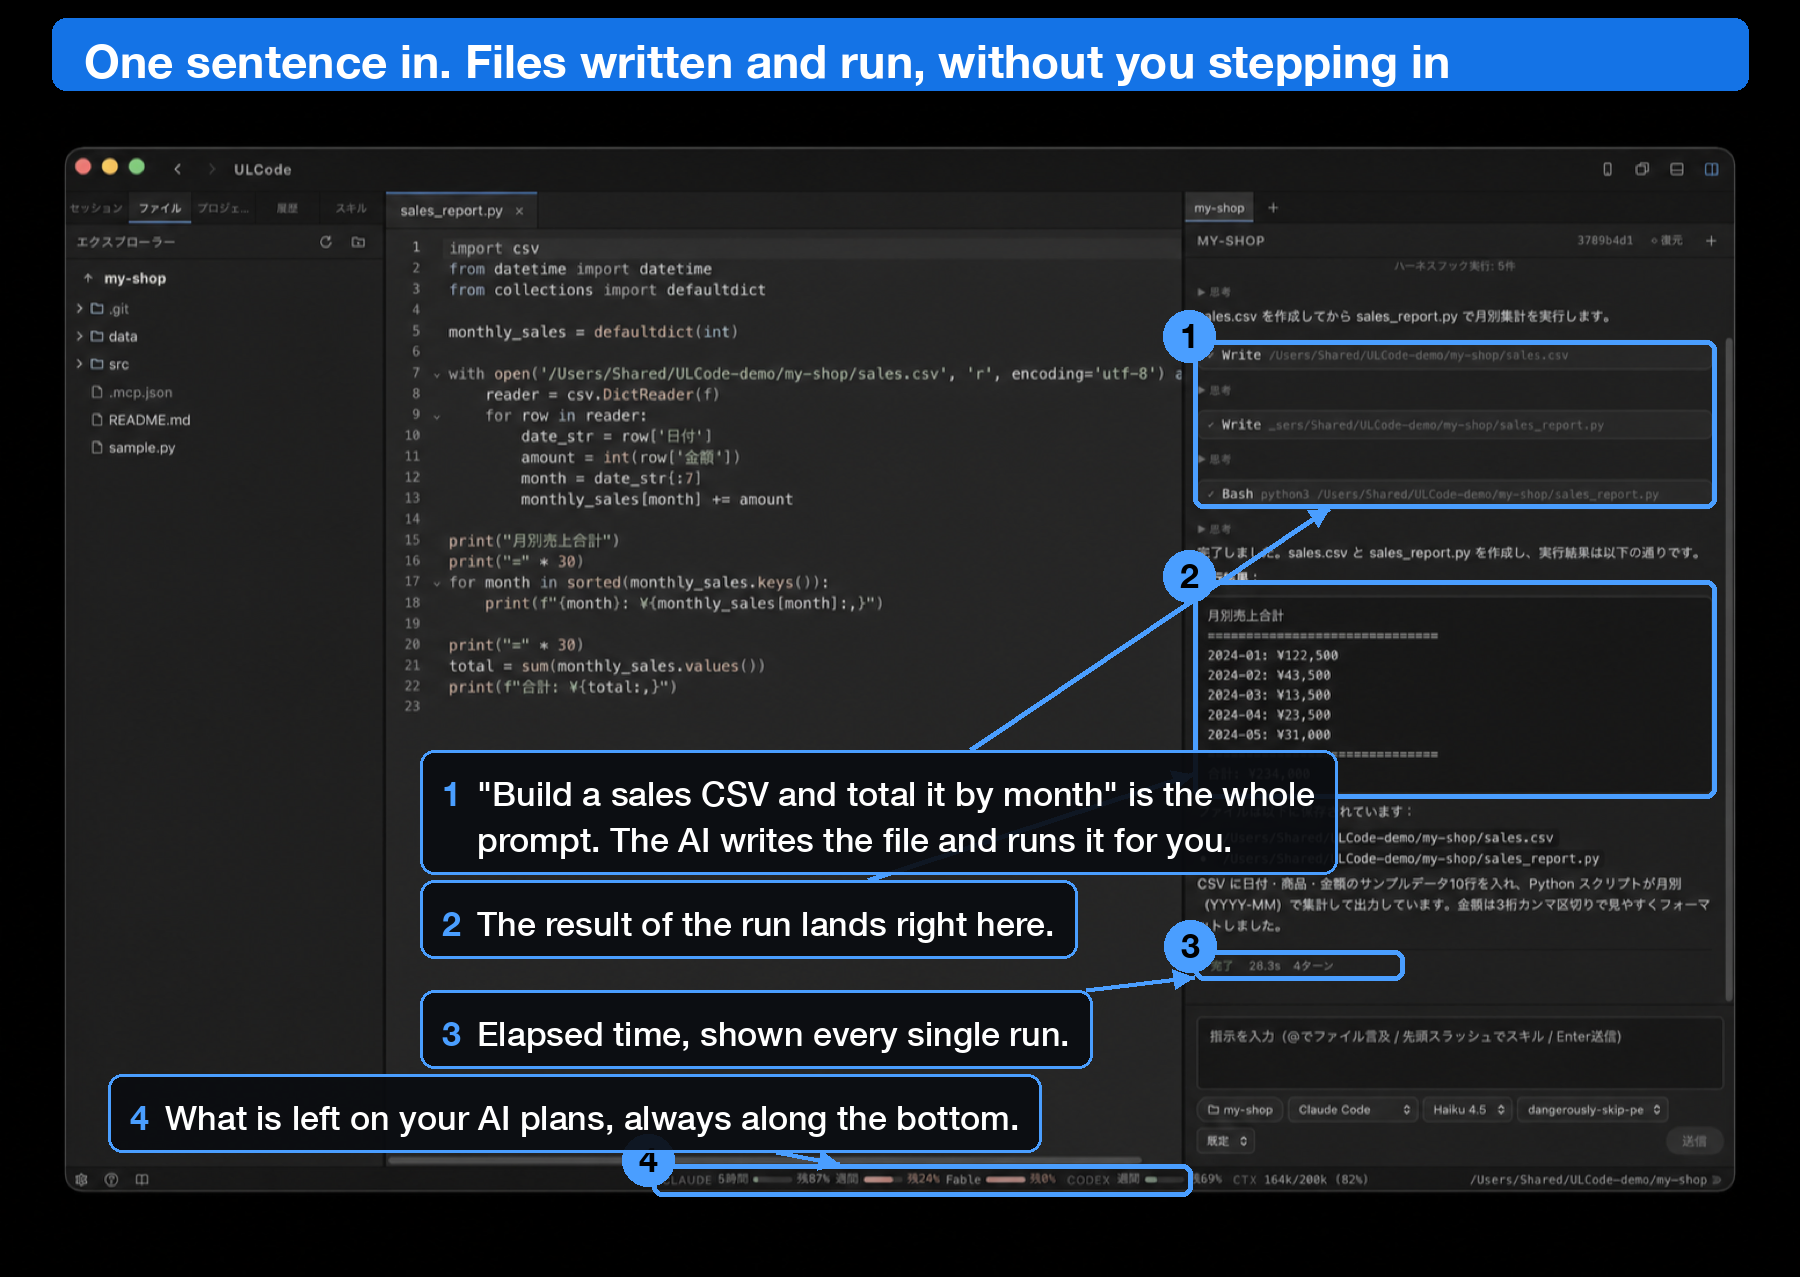Focus the instruction input field
This screenshot has width=1800, height=1277.
tap(1460, 1053)
